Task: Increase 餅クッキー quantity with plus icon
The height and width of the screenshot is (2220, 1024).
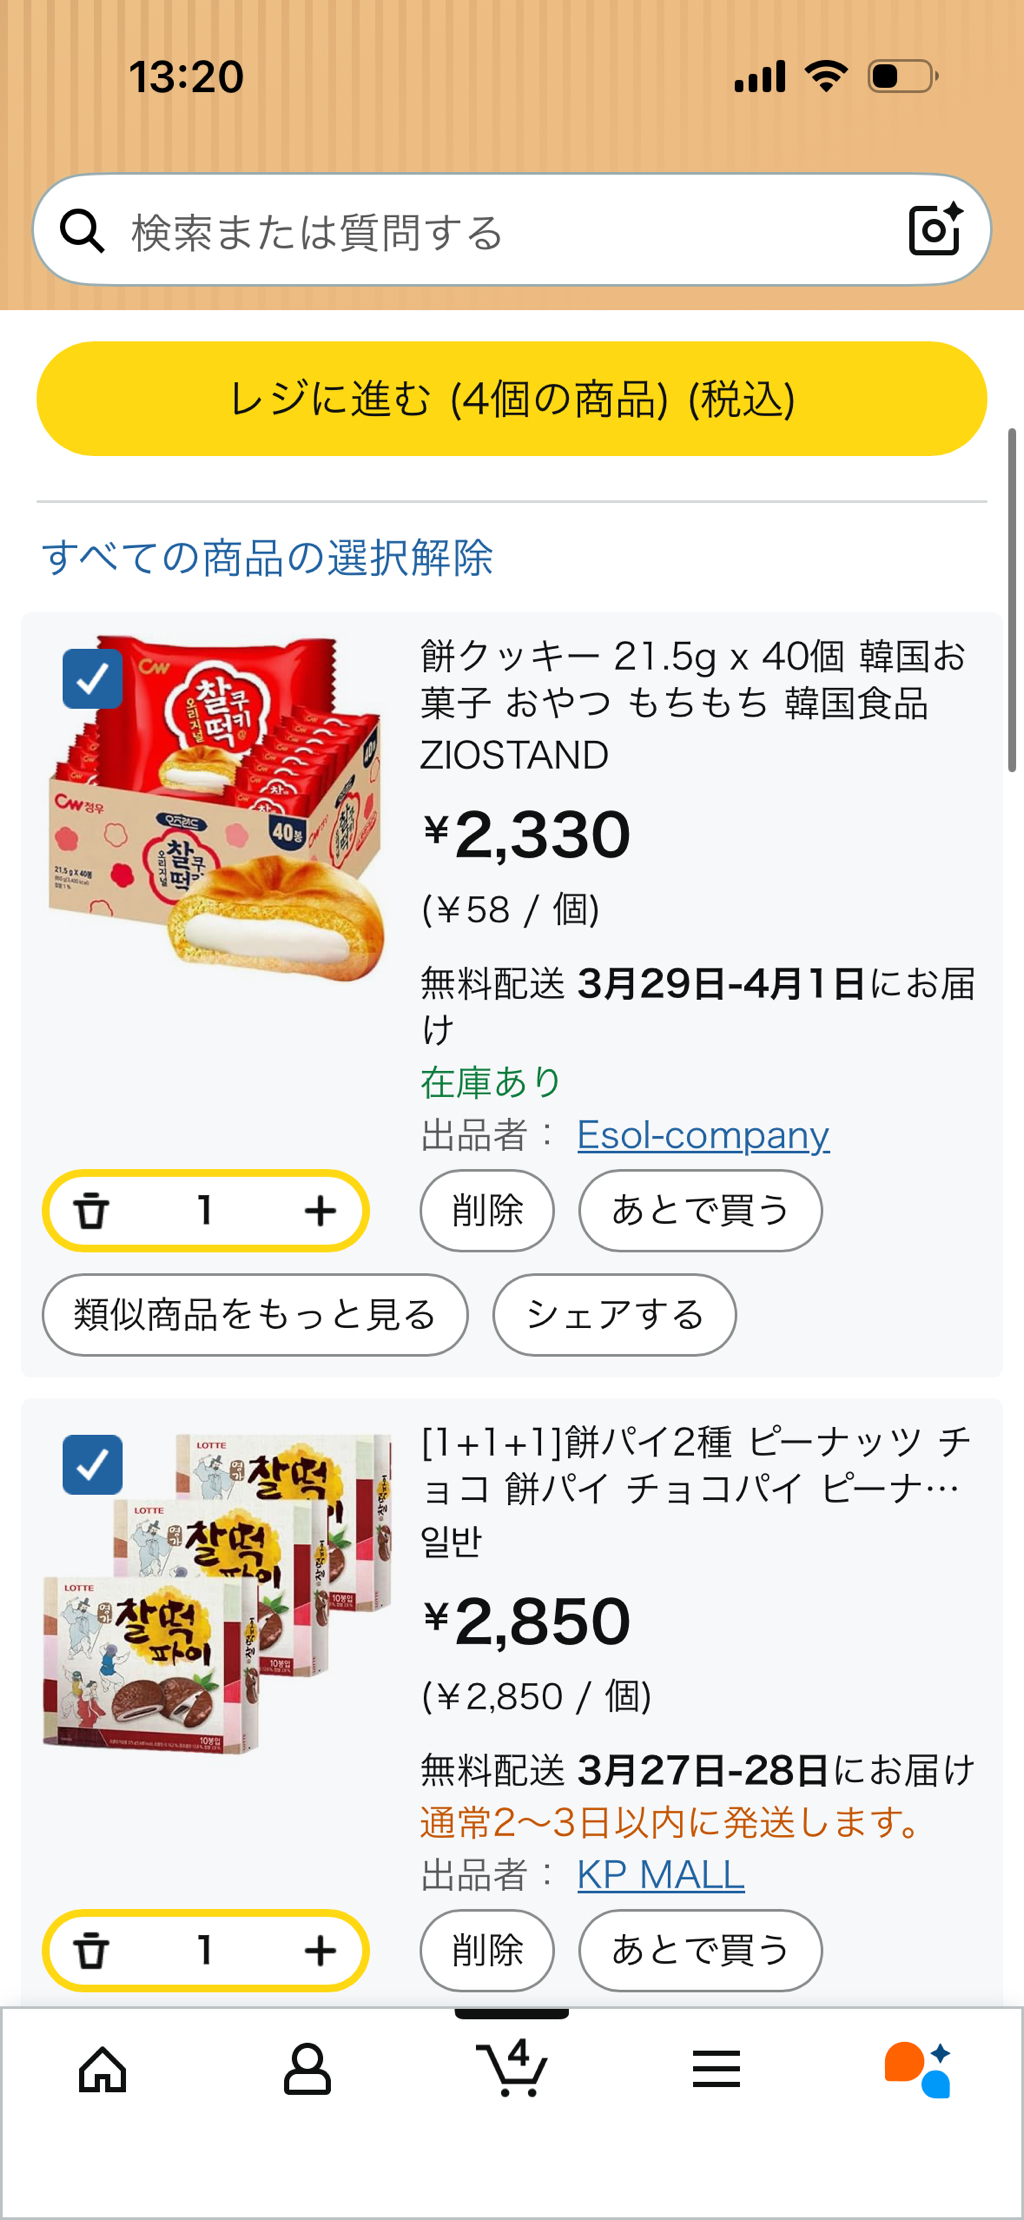Action: [x=320, y=1210]
